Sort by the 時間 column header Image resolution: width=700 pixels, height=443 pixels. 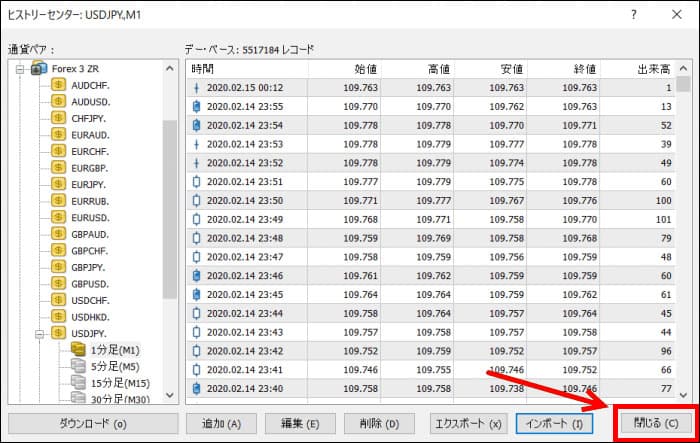(247, 69)
